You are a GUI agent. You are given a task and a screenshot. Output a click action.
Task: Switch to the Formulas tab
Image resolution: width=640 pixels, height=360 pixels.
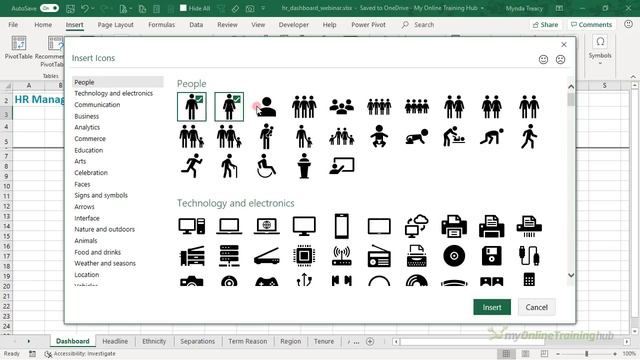[x=161, y=25]
